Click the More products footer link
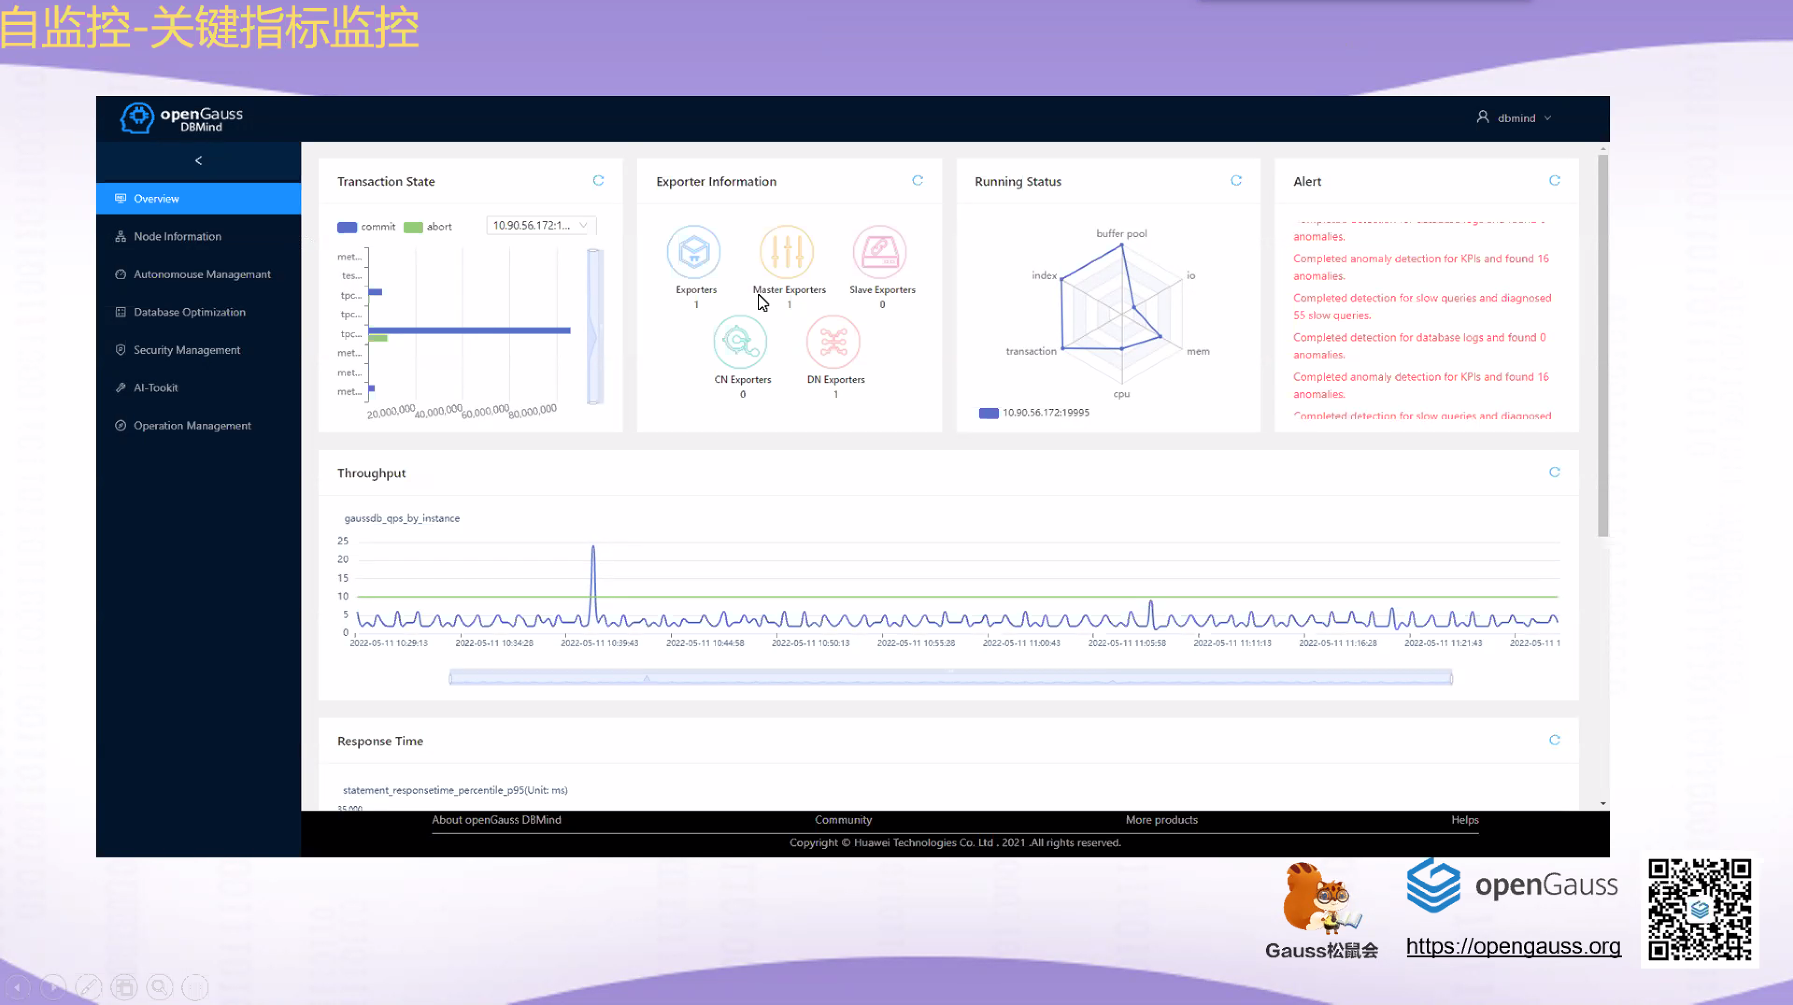Image resolution: width=1793 pixels, height=1005 pixels. [x=1162, y=820]
